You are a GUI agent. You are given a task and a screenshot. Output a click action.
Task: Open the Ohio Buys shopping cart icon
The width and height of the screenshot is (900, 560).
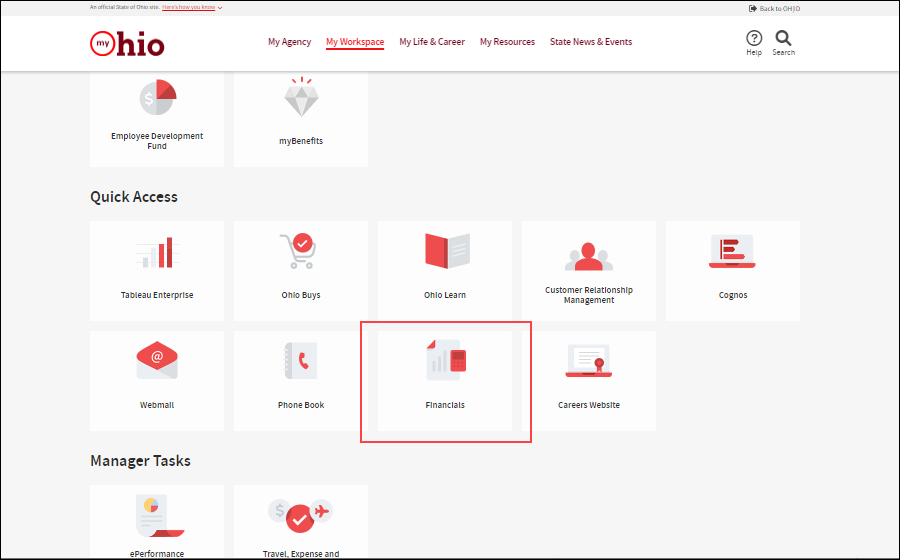[300, 252]
